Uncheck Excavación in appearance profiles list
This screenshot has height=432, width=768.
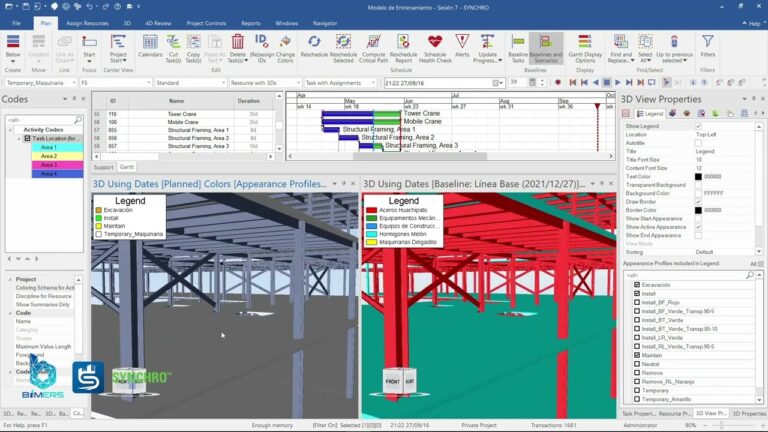point(637,285)
